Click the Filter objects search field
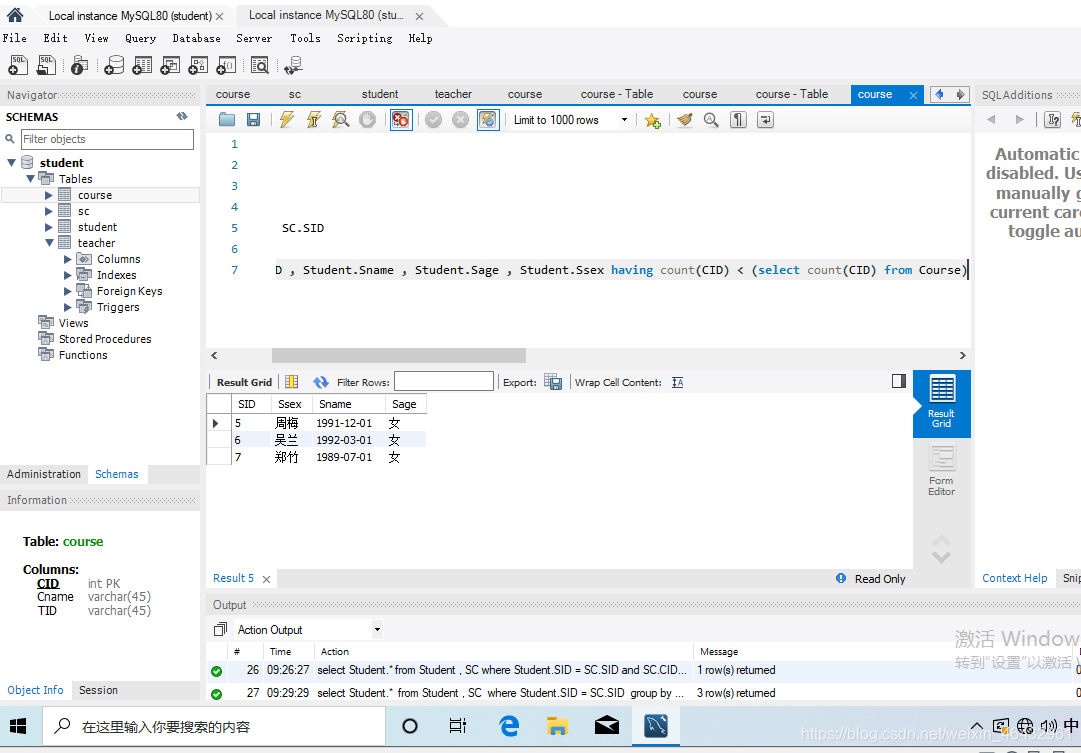This screenshot has width=1081, height=753. 108,139
